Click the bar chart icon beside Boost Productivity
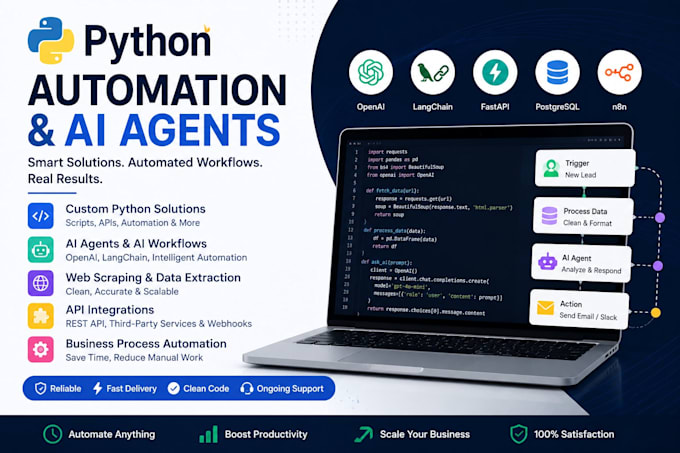This screenshot has height=453, width=680. click(208, 434)
